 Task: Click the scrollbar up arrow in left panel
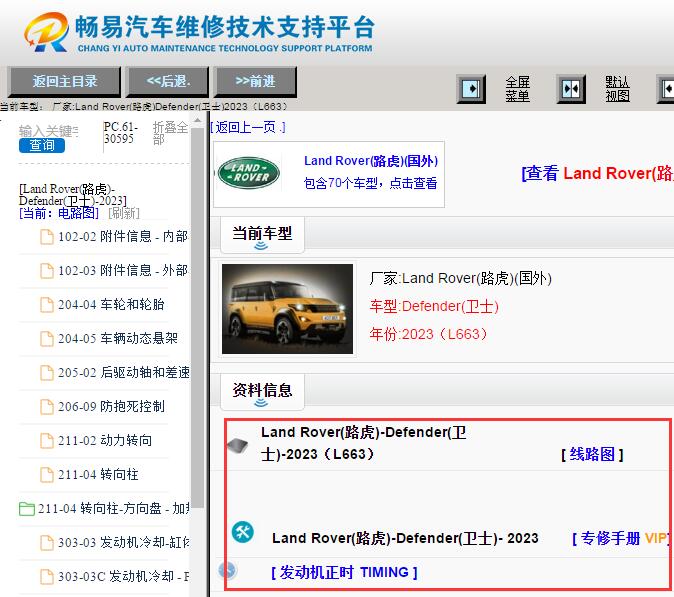click(197, 120)
